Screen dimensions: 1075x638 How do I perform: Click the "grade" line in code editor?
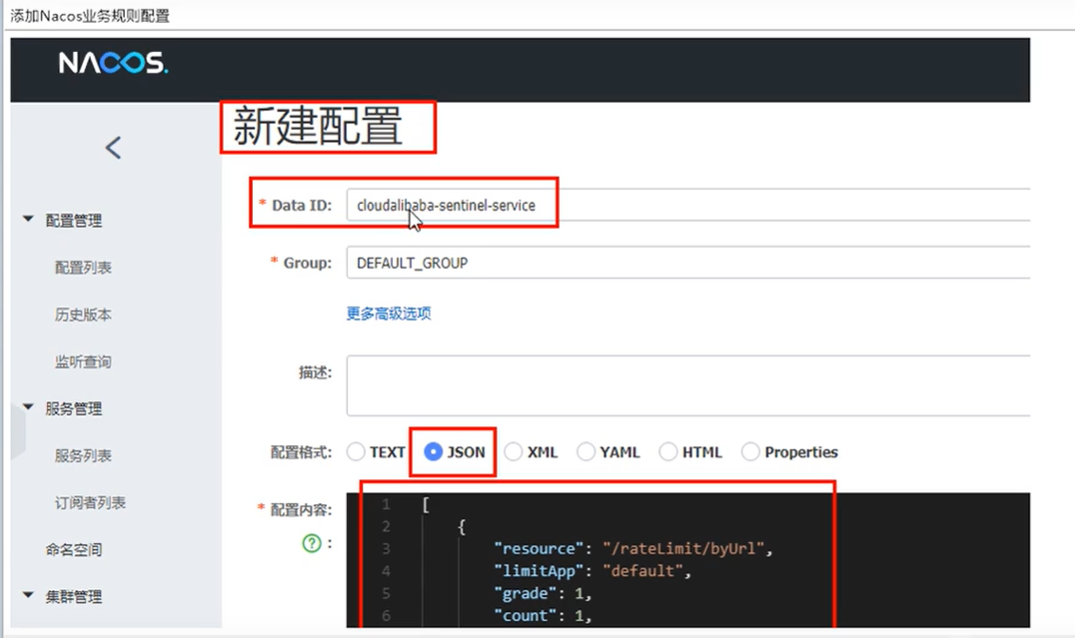coord(542,593)
